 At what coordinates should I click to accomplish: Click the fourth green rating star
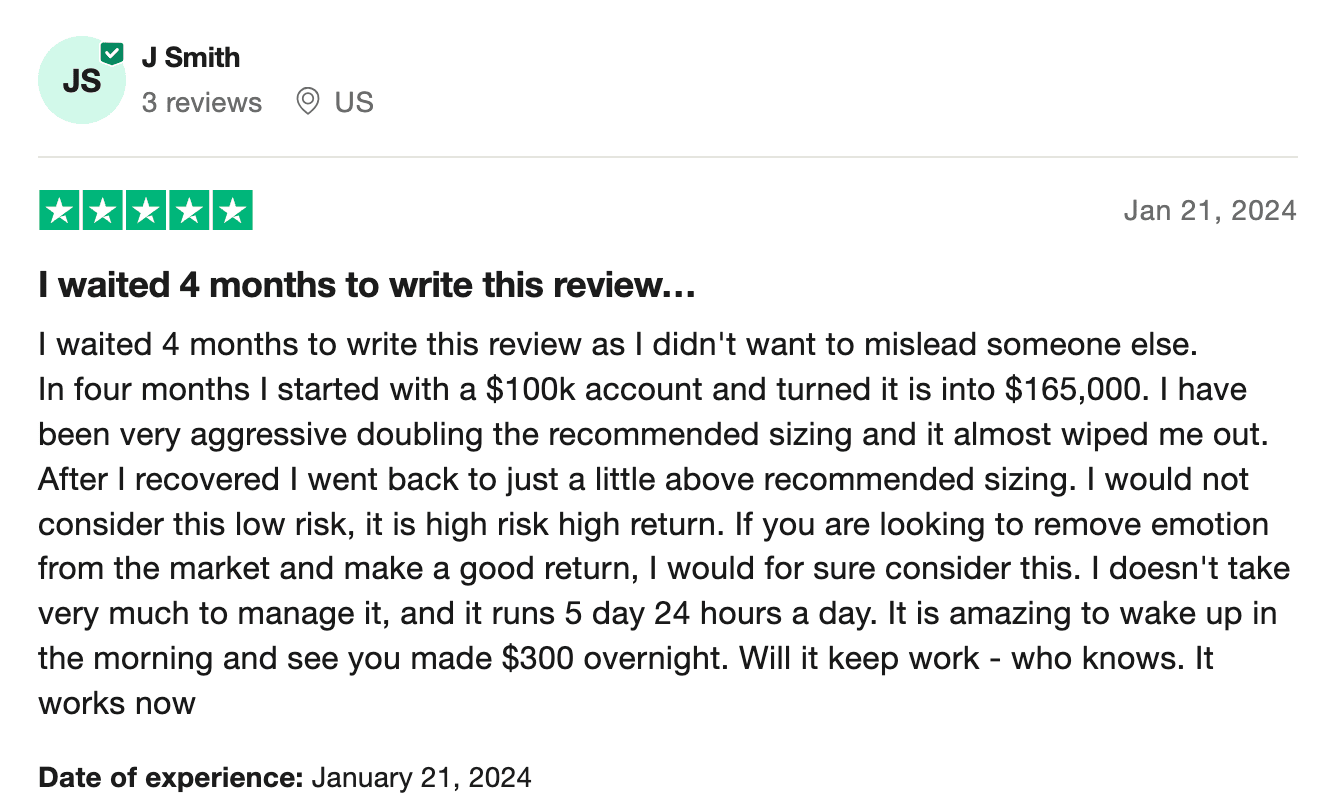(189, 210)
